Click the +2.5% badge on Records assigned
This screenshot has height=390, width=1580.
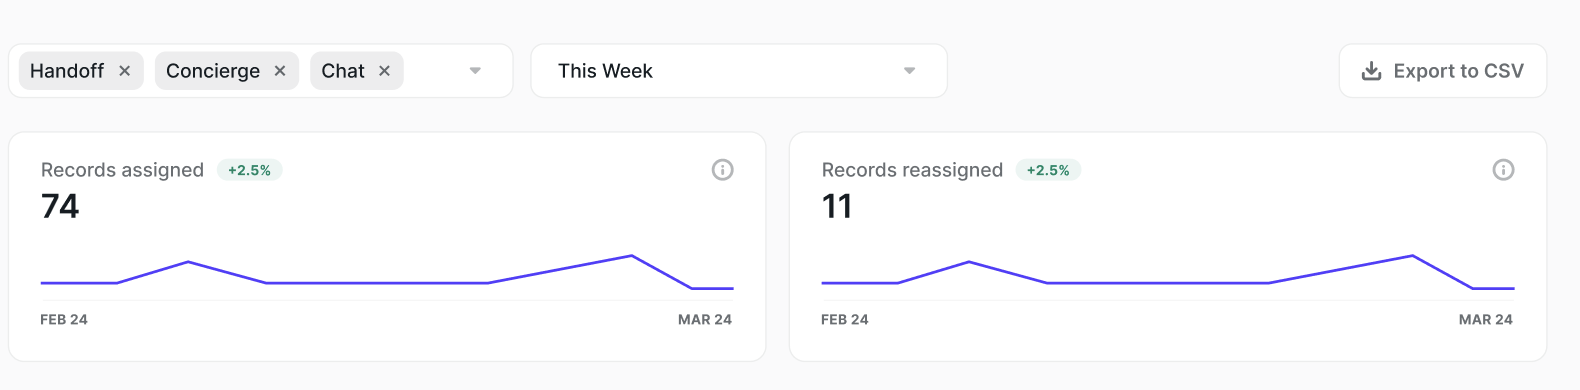(x=250, y=170)
